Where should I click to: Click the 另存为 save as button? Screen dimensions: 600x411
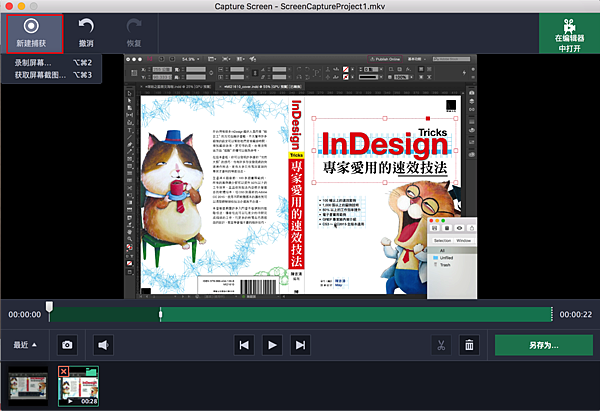point(543,345)
